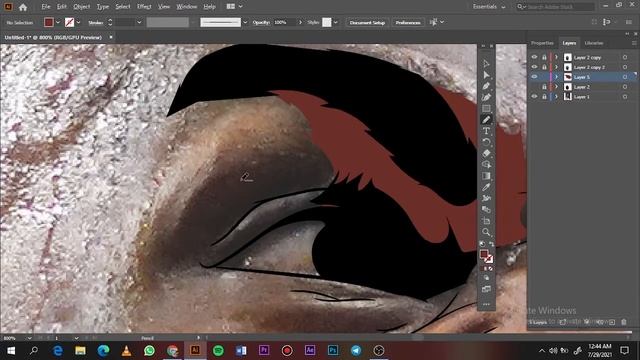Select the Eraser tool
The height and width of the screenshot is (360, 640).
coord(486,153)
